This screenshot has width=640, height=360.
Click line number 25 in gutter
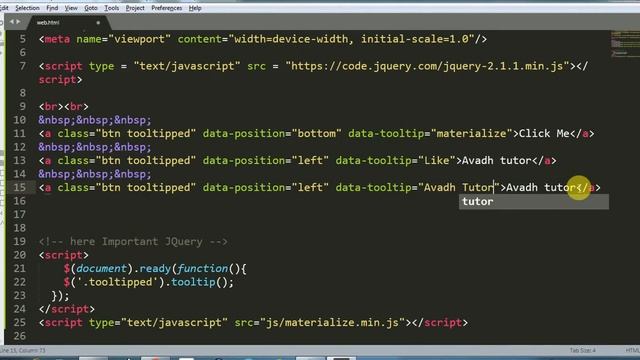[x=20, y=322]
